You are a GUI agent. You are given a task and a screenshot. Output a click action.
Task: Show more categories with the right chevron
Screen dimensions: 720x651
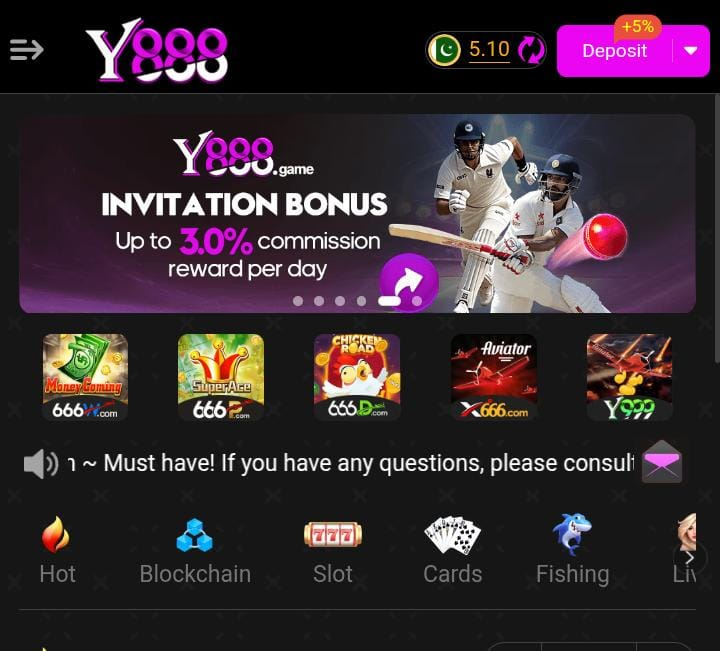pyautogui.click(x=690, y=558)
